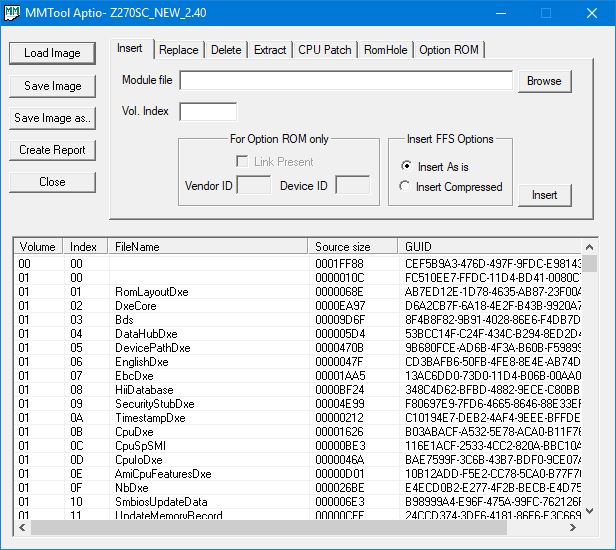Open the Delete tab

click(x=226, y=50)
